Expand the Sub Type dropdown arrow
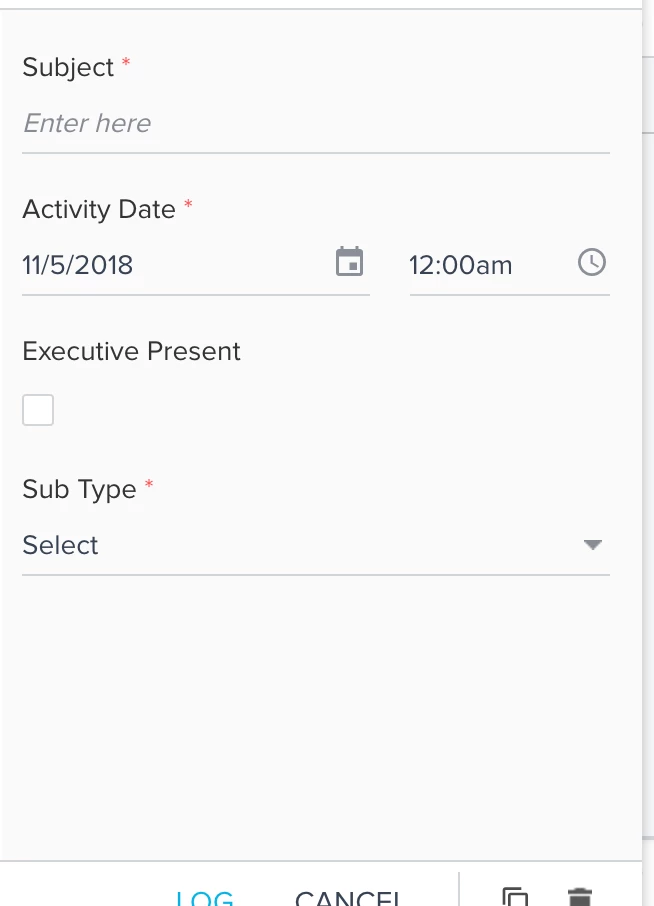Image resolution: width=654 pixels, height=906 pixels. (x=593, y=544)
